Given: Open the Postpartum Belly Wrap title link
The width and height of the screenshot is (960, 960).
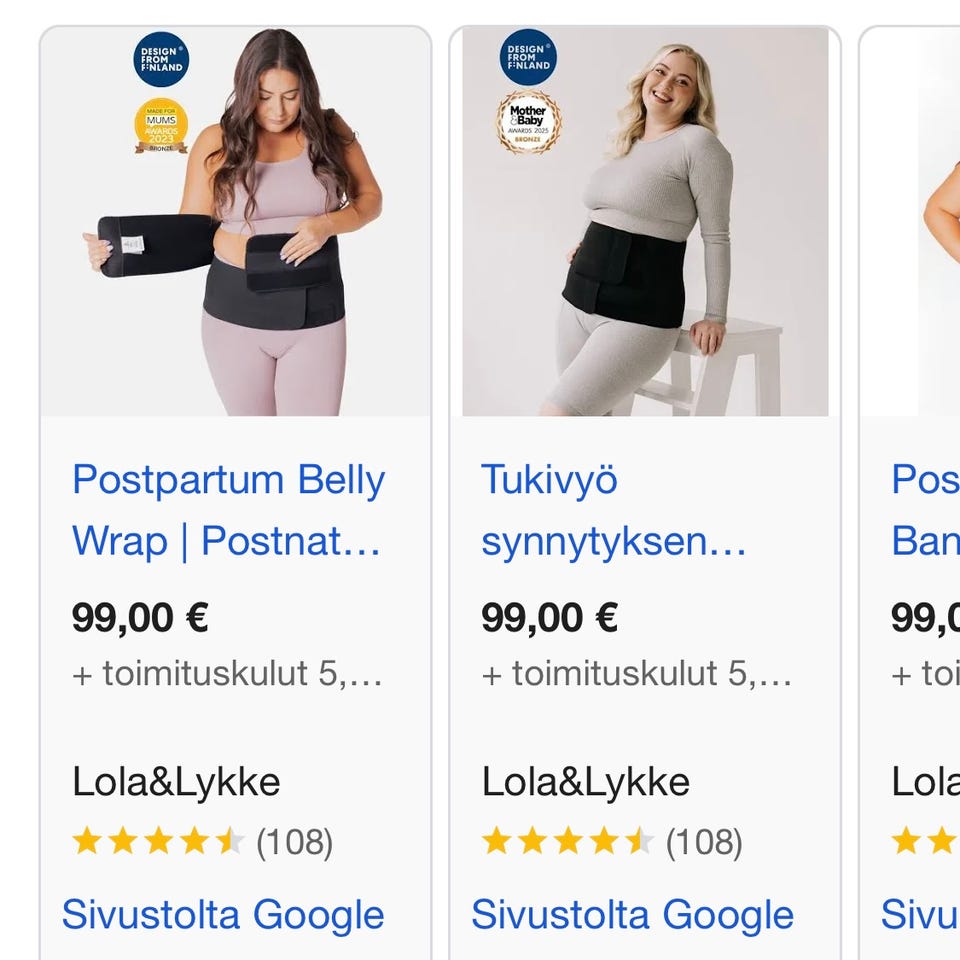Looking at the screenshot, I should (x=227, y=510).
